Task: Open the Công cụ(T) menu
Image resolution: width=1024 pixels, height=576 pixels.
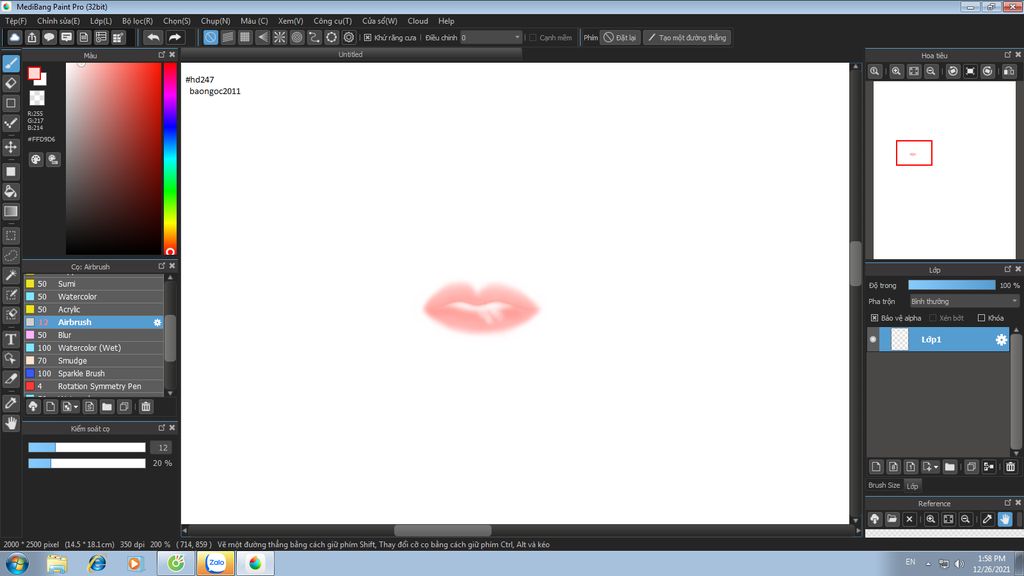Action: point(332,21)
